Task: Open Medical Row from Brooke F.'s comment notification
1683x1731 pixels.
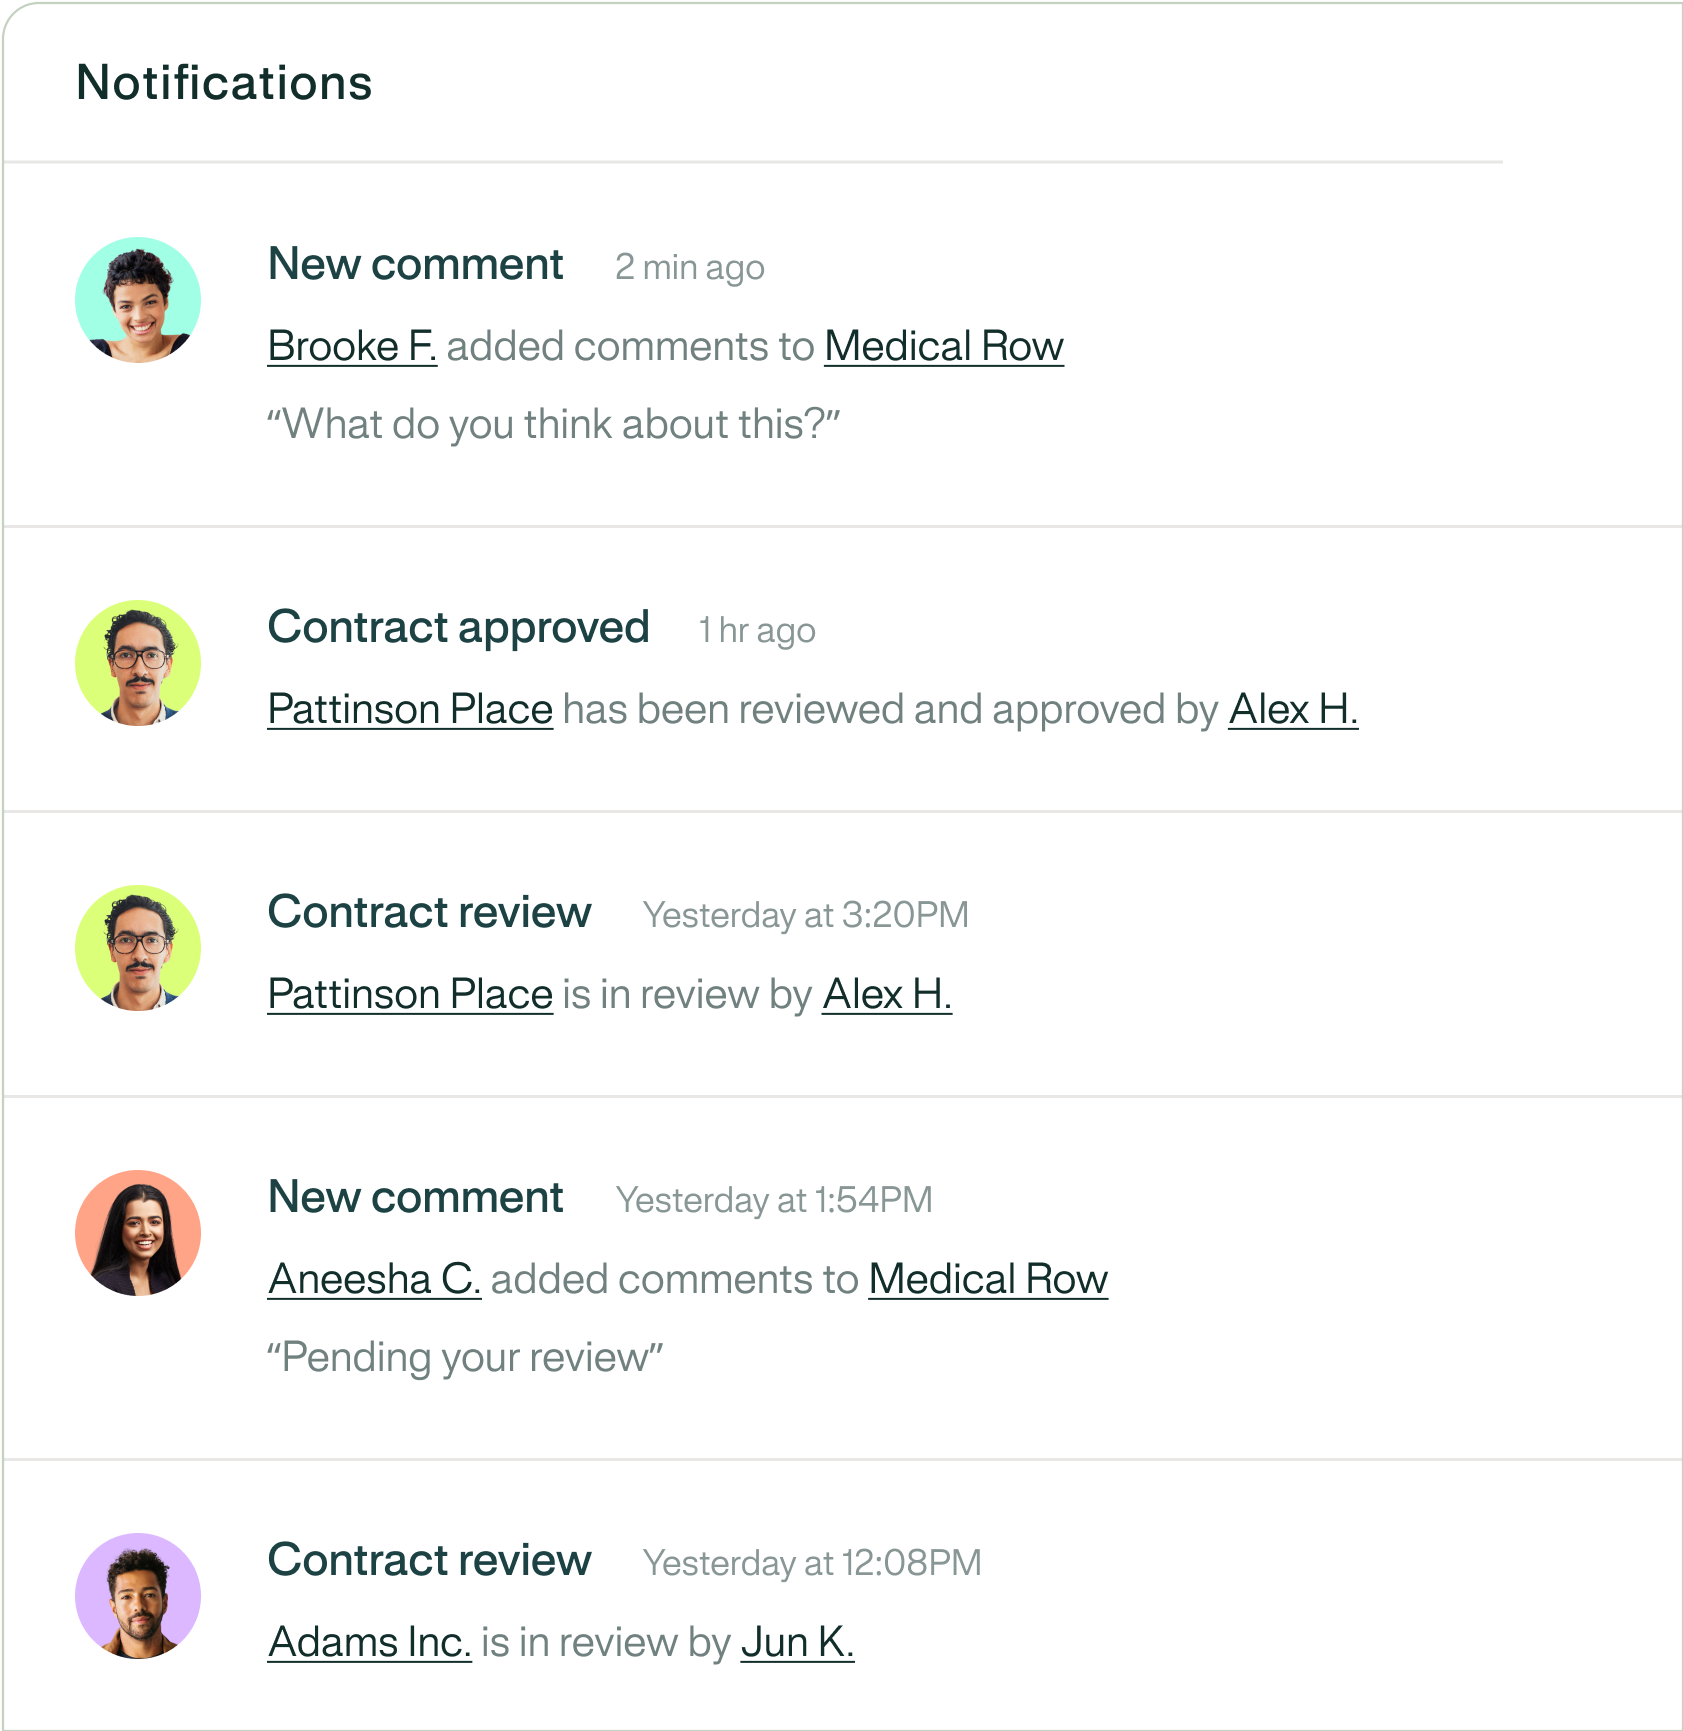Action: pos(943,346)
